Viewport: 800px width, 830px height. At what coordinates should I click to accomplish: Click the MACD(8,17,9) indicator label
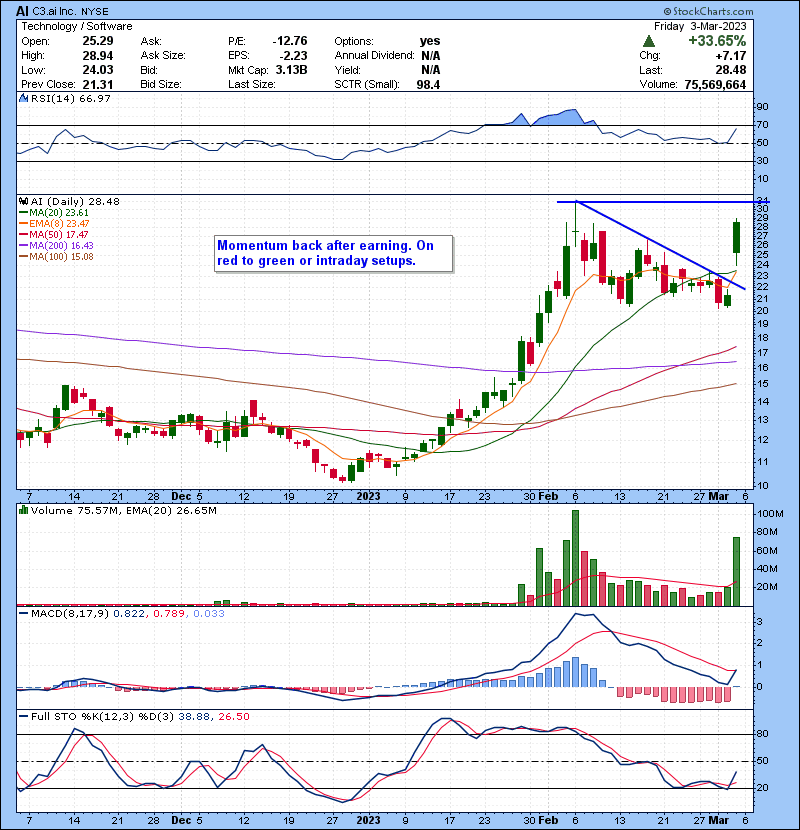70,613
